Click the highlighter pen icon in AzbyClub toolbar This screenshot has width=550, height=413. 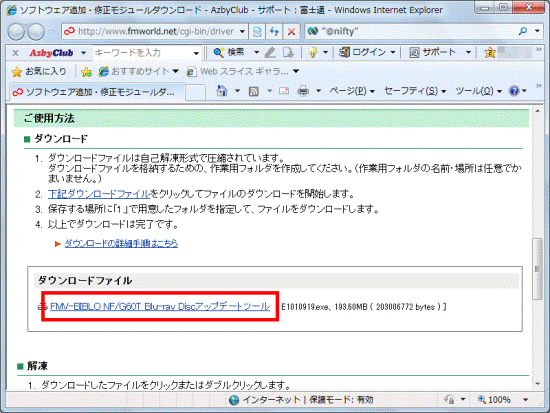(270, 53)
